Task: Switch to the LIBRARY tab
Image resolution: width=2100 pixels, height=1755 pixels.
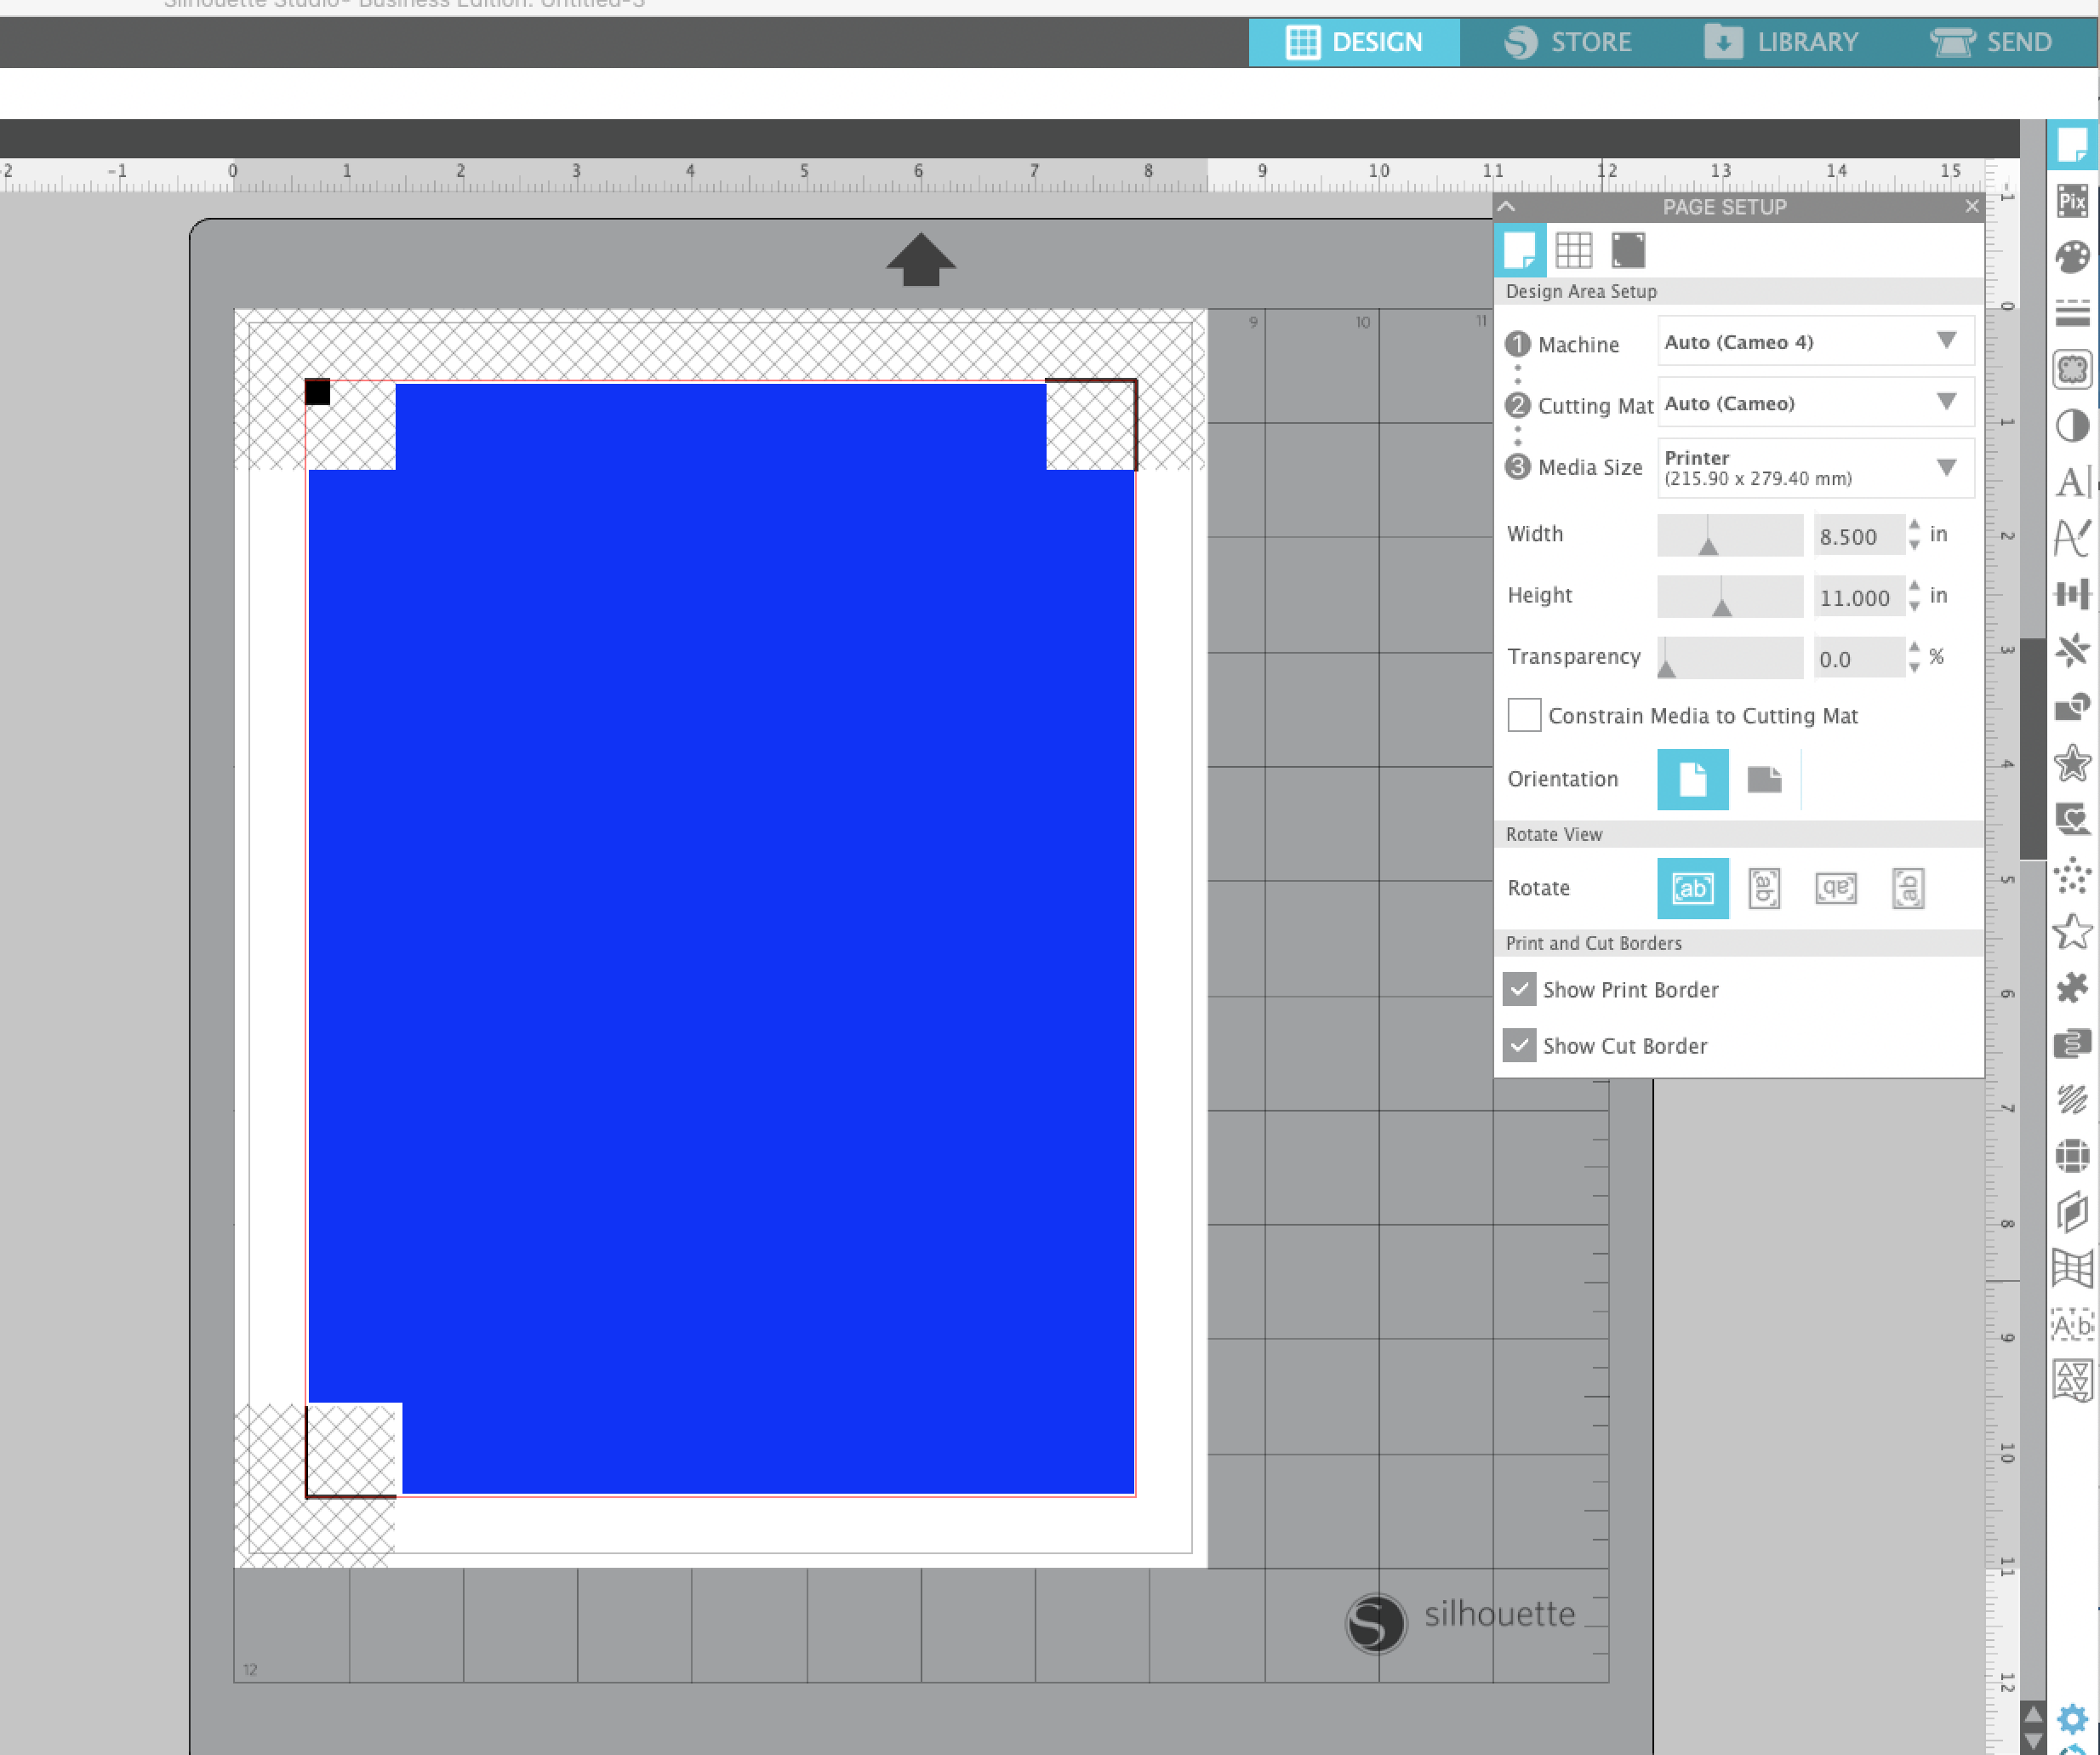Action: pyautogui.click(x=1782, y=42)
